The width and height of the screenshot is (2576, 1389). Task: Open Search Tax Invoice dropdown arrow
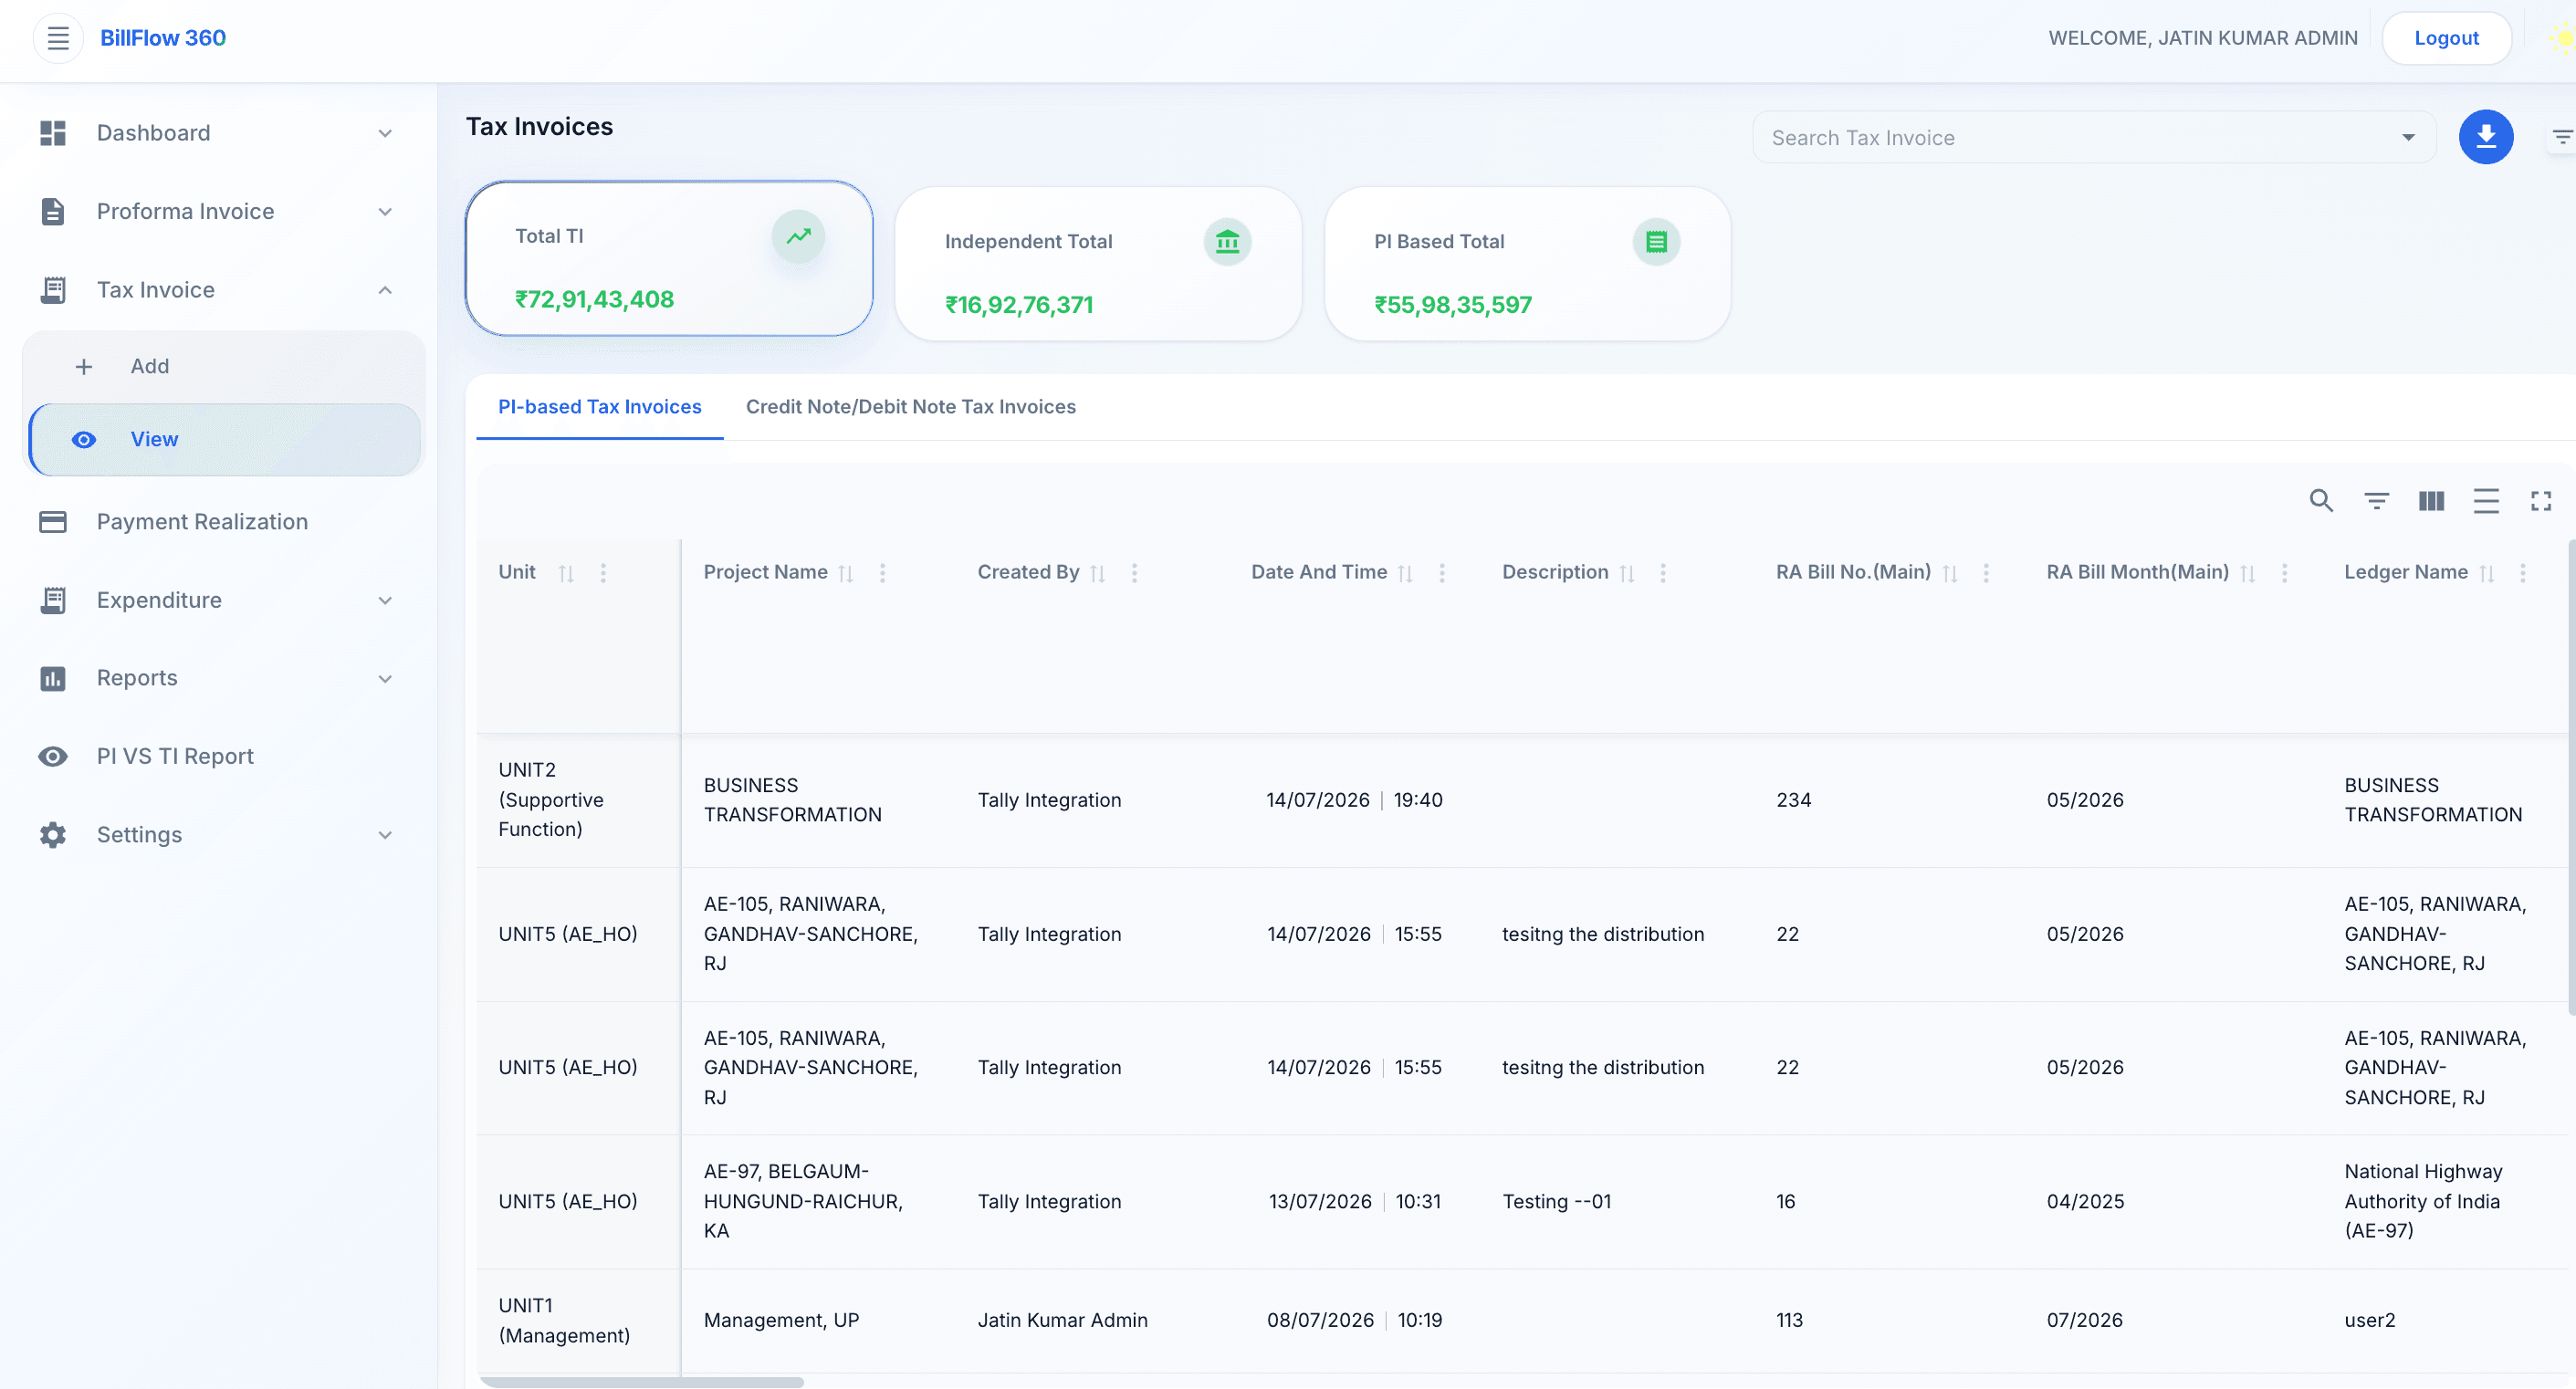[2408, 138]
